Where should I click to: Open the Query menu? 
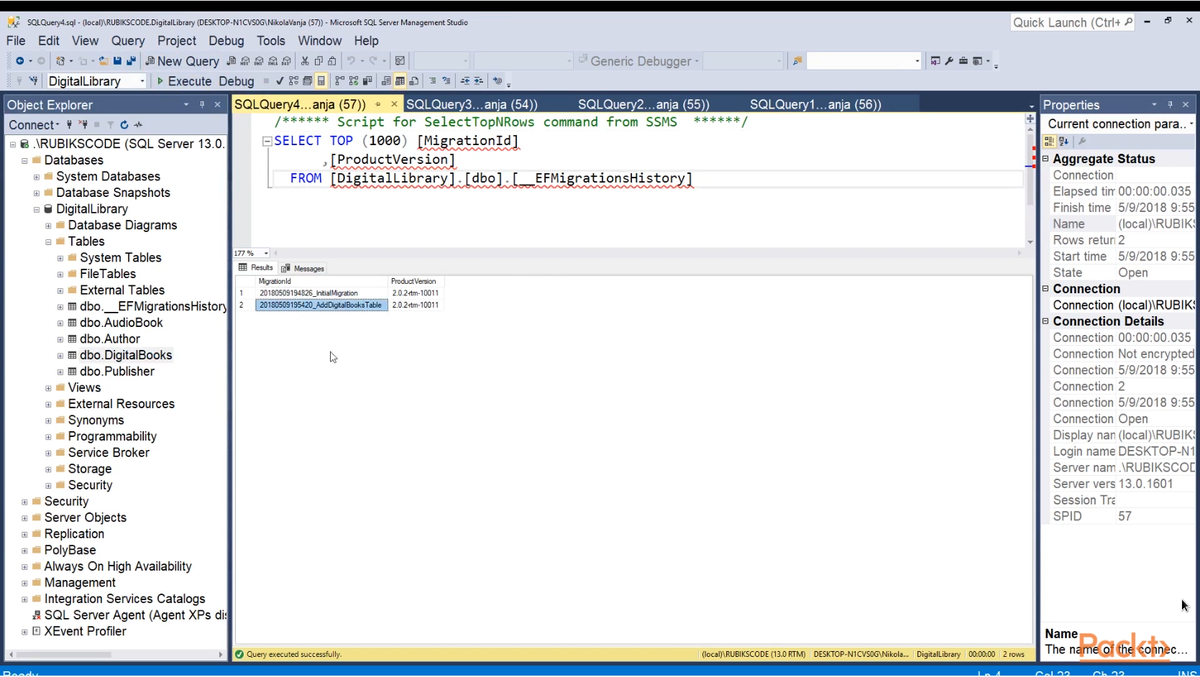click(x=128, y=41)
